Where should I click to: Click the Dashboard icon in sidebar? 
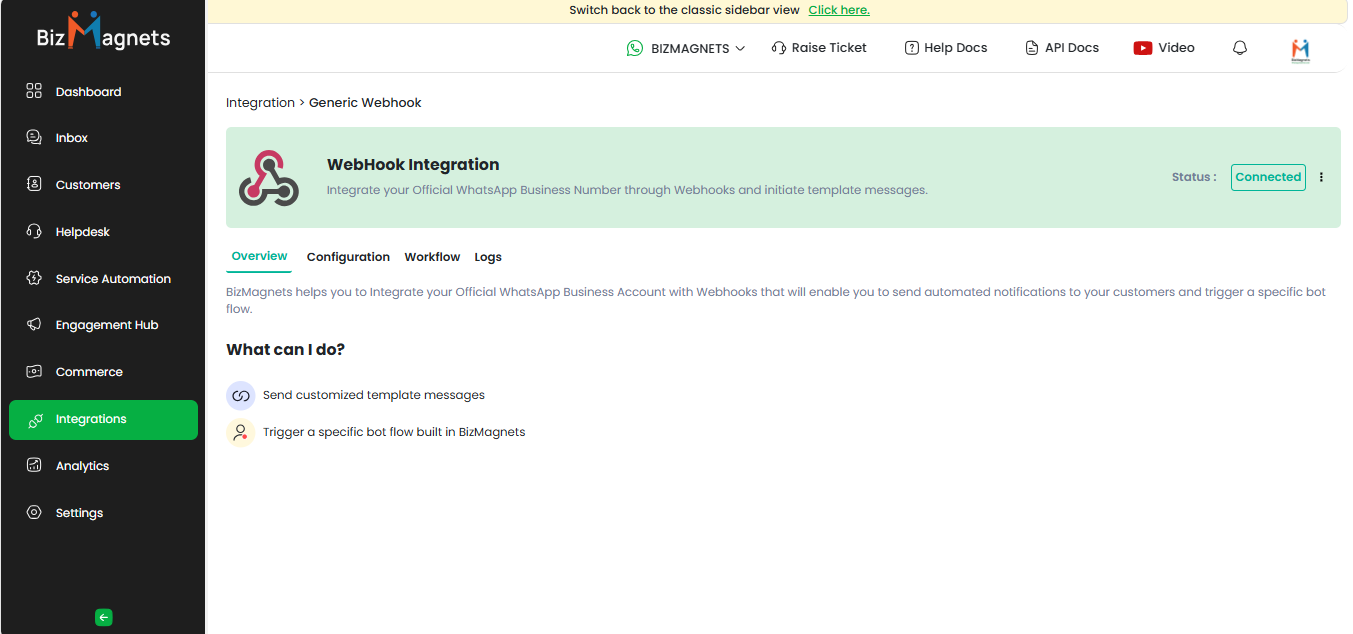click(34, 91)
